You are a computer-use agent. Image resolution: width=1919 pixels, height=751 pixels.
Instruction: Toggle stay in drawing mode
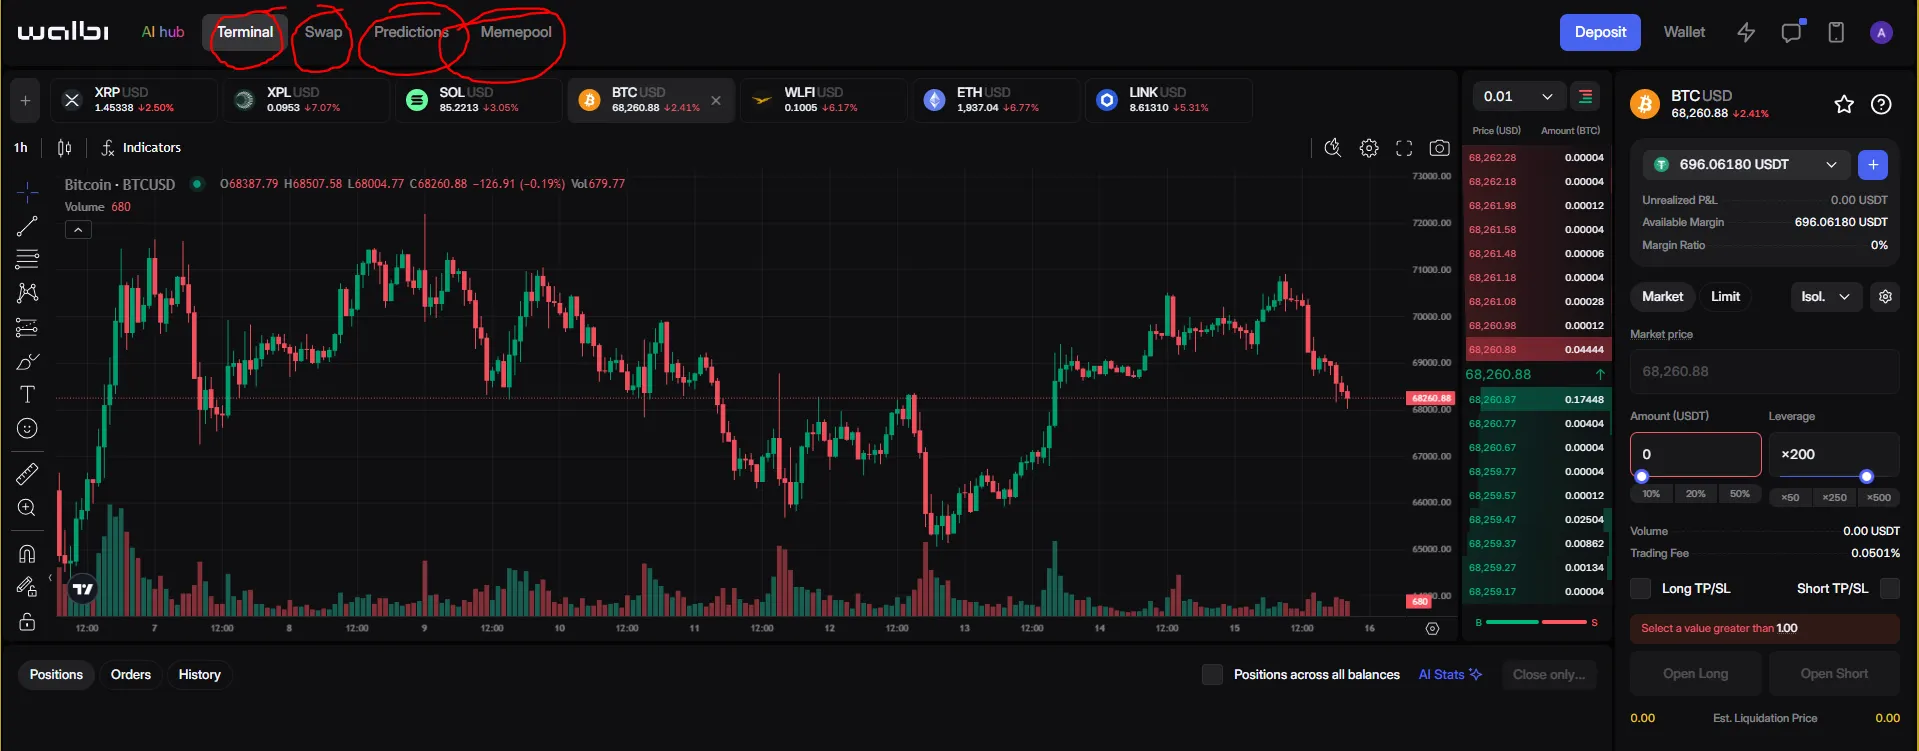pos(27,587)
